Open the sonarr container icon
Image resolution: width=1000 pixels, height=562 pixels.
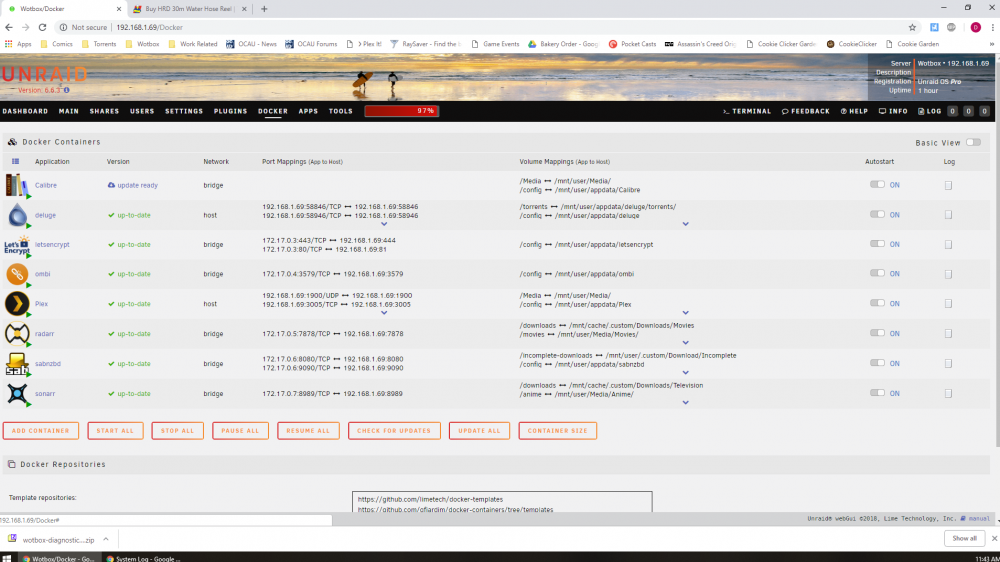17,394
